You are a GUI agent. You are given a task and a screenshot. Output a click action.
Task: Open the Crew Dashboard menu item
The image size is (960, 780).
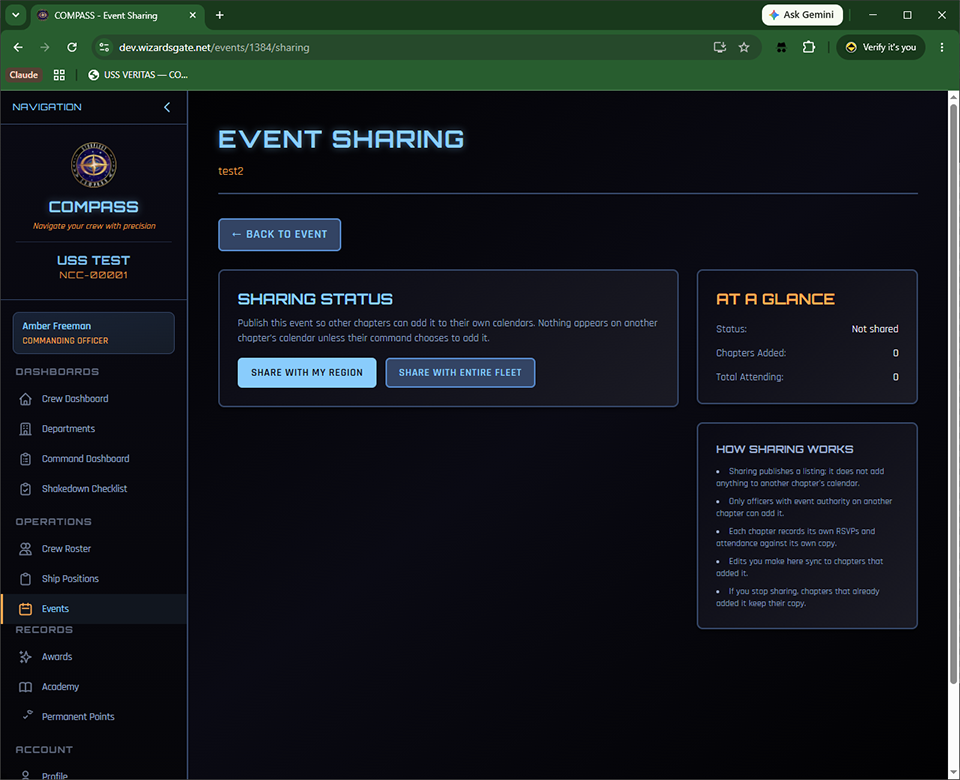click(94, 399)
